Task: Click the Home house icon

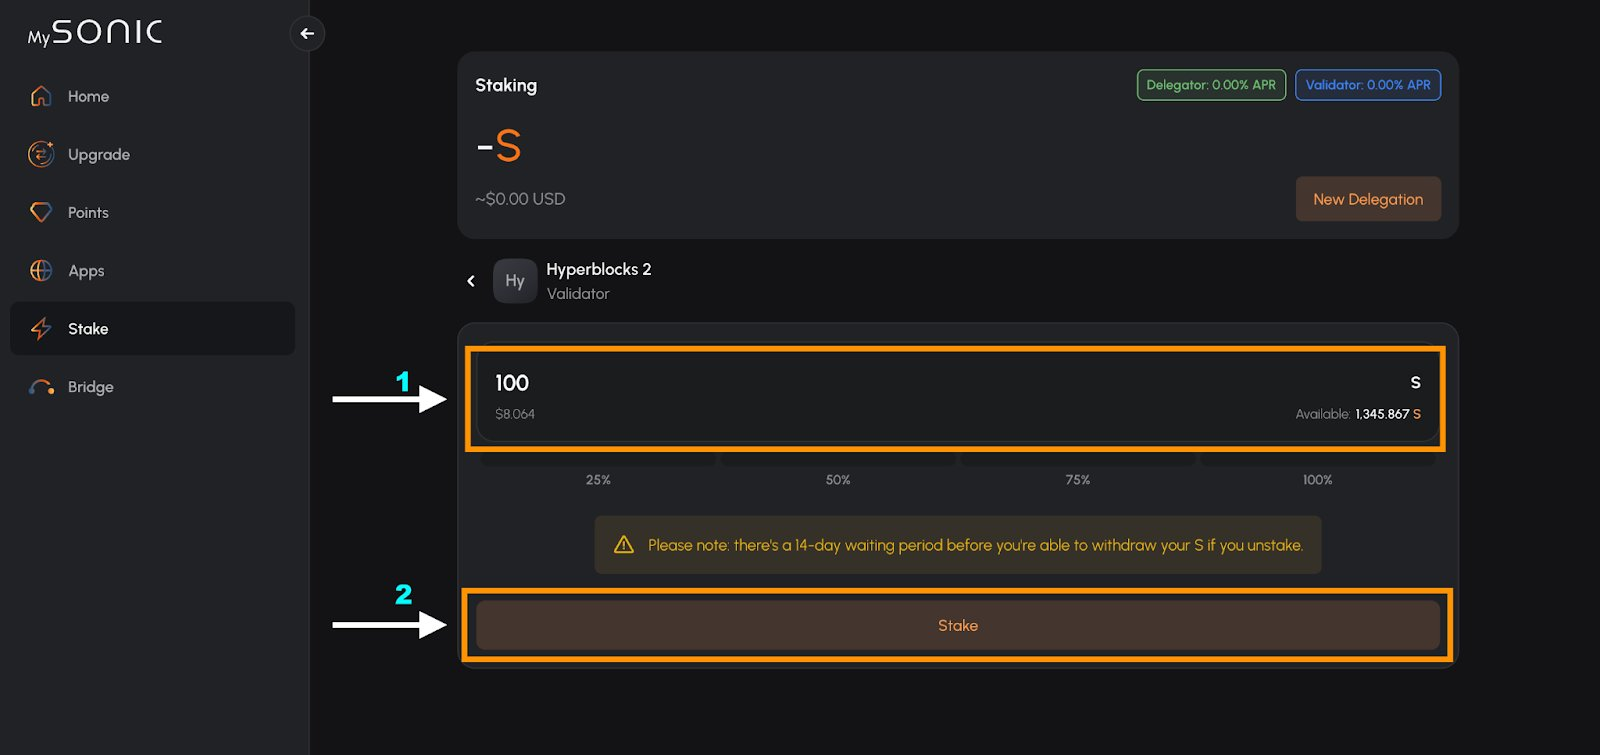Action: [x=41, y=96]
